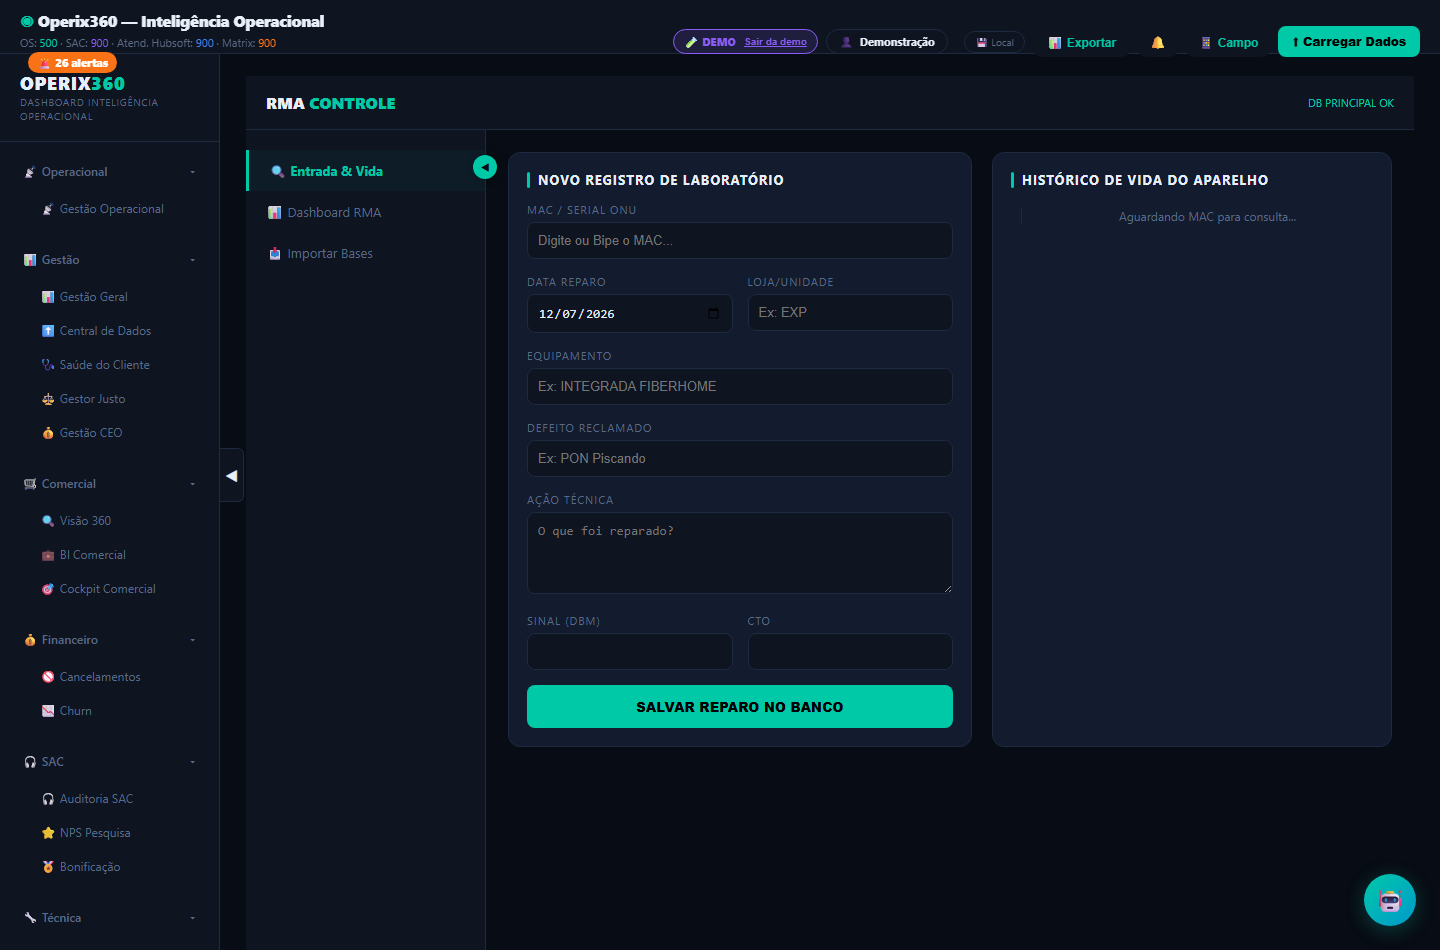Image resolution: width=1440 pixels, height=950 pixels.
Task: Open Gestão Operacional in the sidebar
Action: click(x=110, y=209)
